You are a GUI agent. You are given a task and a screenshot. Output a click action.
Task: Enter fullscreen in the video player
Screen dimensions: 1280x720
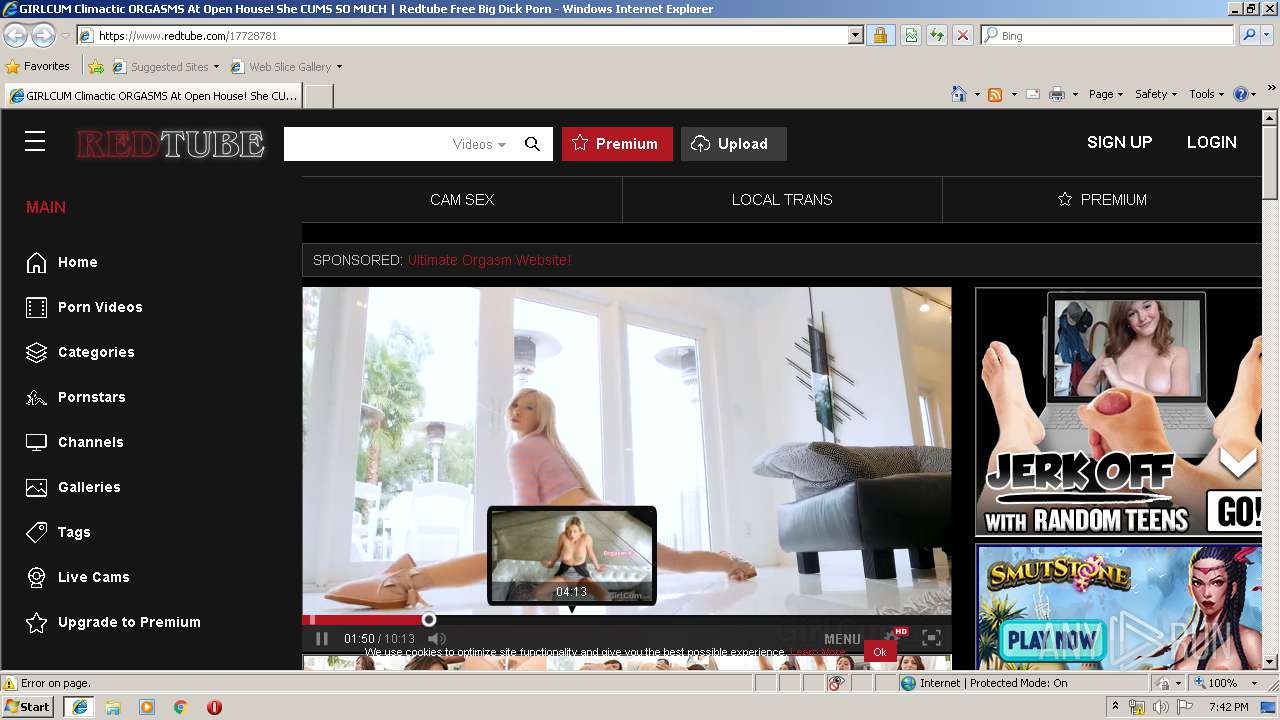pyautogui.click(x=931, y=638)
